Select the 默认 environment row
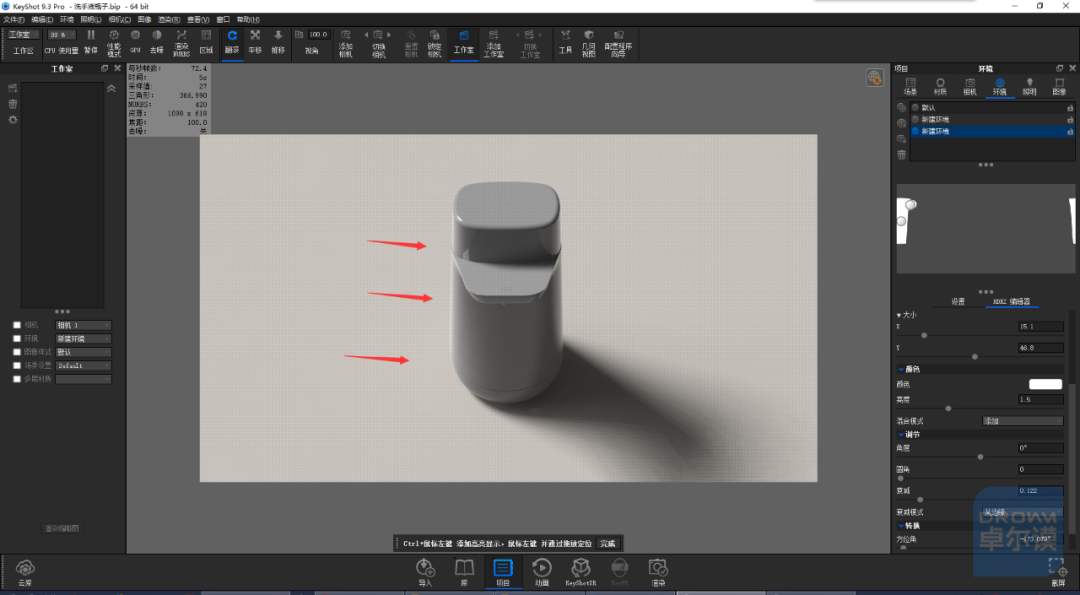Image resolution: width=1080 pixels, height=595 pixels. [x=992, y=108]
